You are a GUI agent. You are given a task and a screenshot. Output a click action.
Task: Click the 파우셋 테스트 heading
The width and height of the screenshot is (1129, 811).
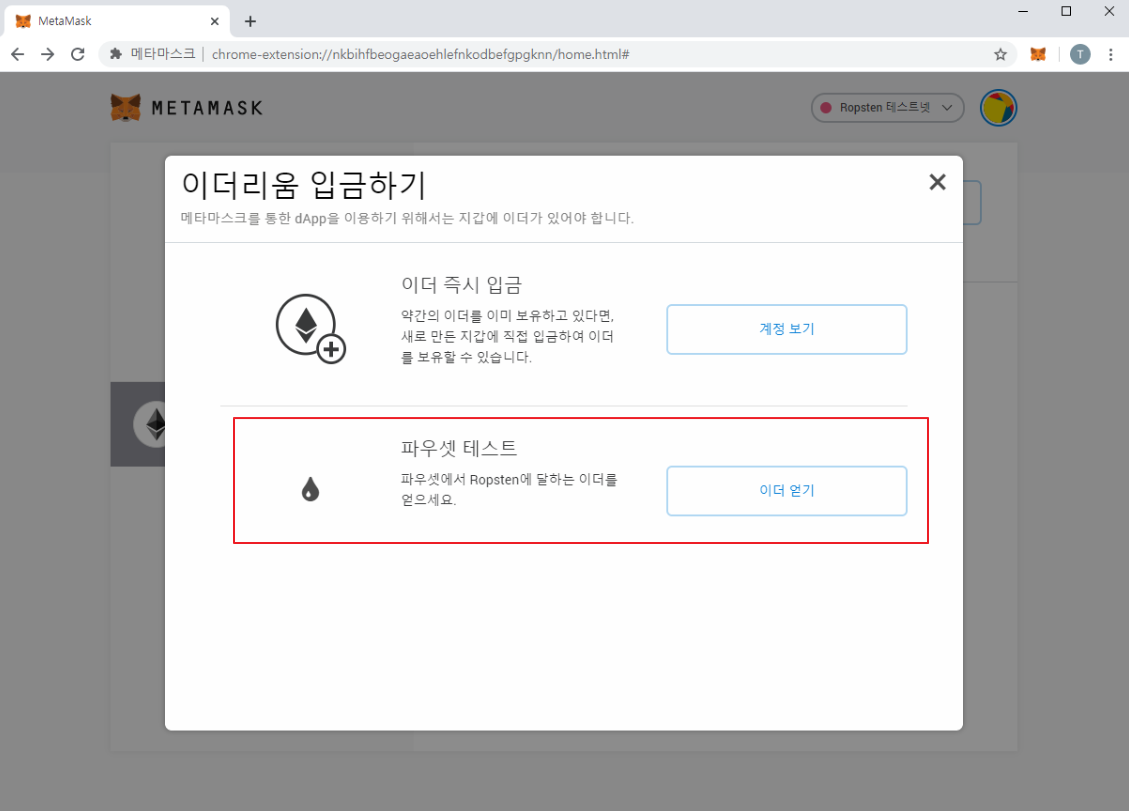tap(459, 448)
